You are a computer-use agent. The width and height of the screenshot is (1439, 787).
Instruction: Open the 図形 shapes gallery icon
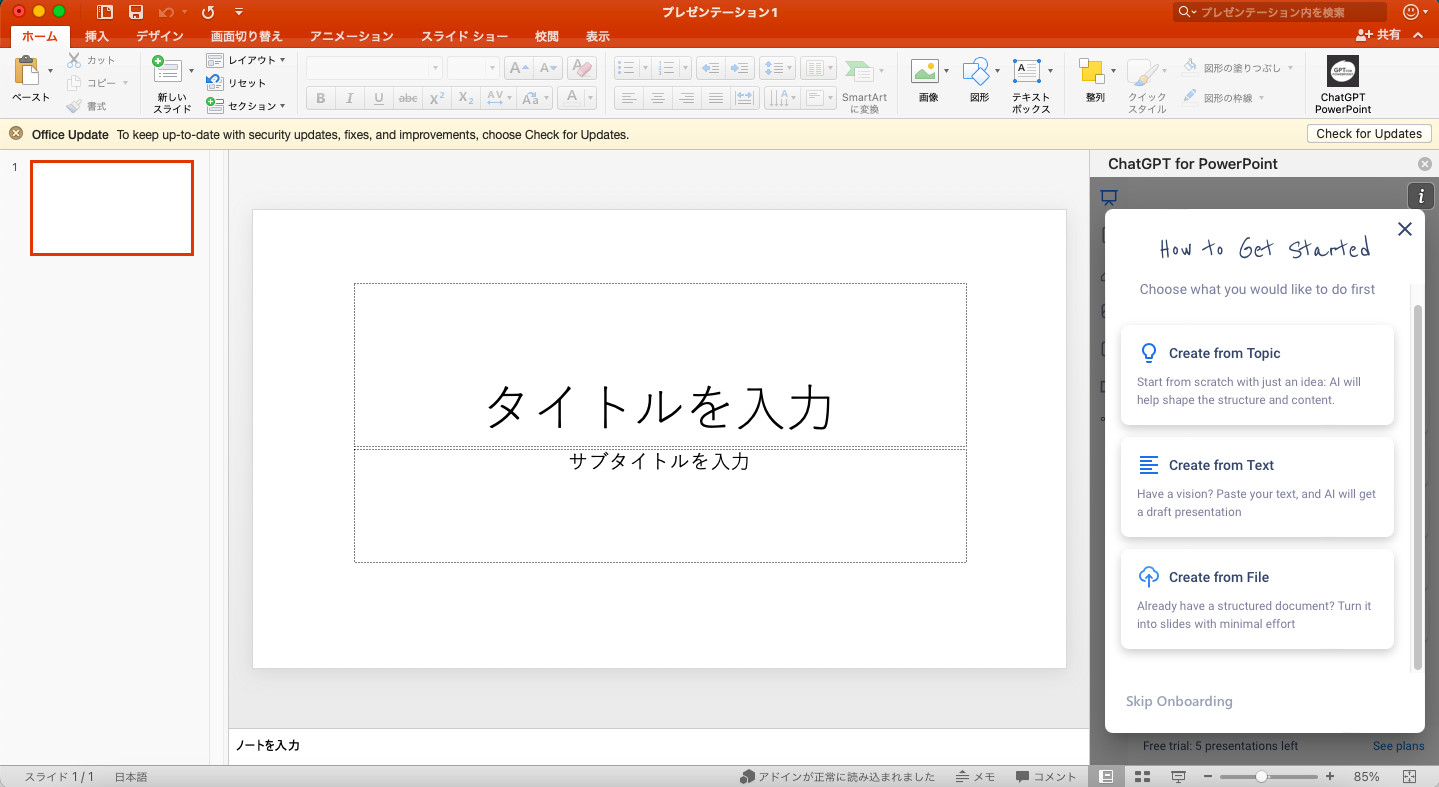(975, 71)
